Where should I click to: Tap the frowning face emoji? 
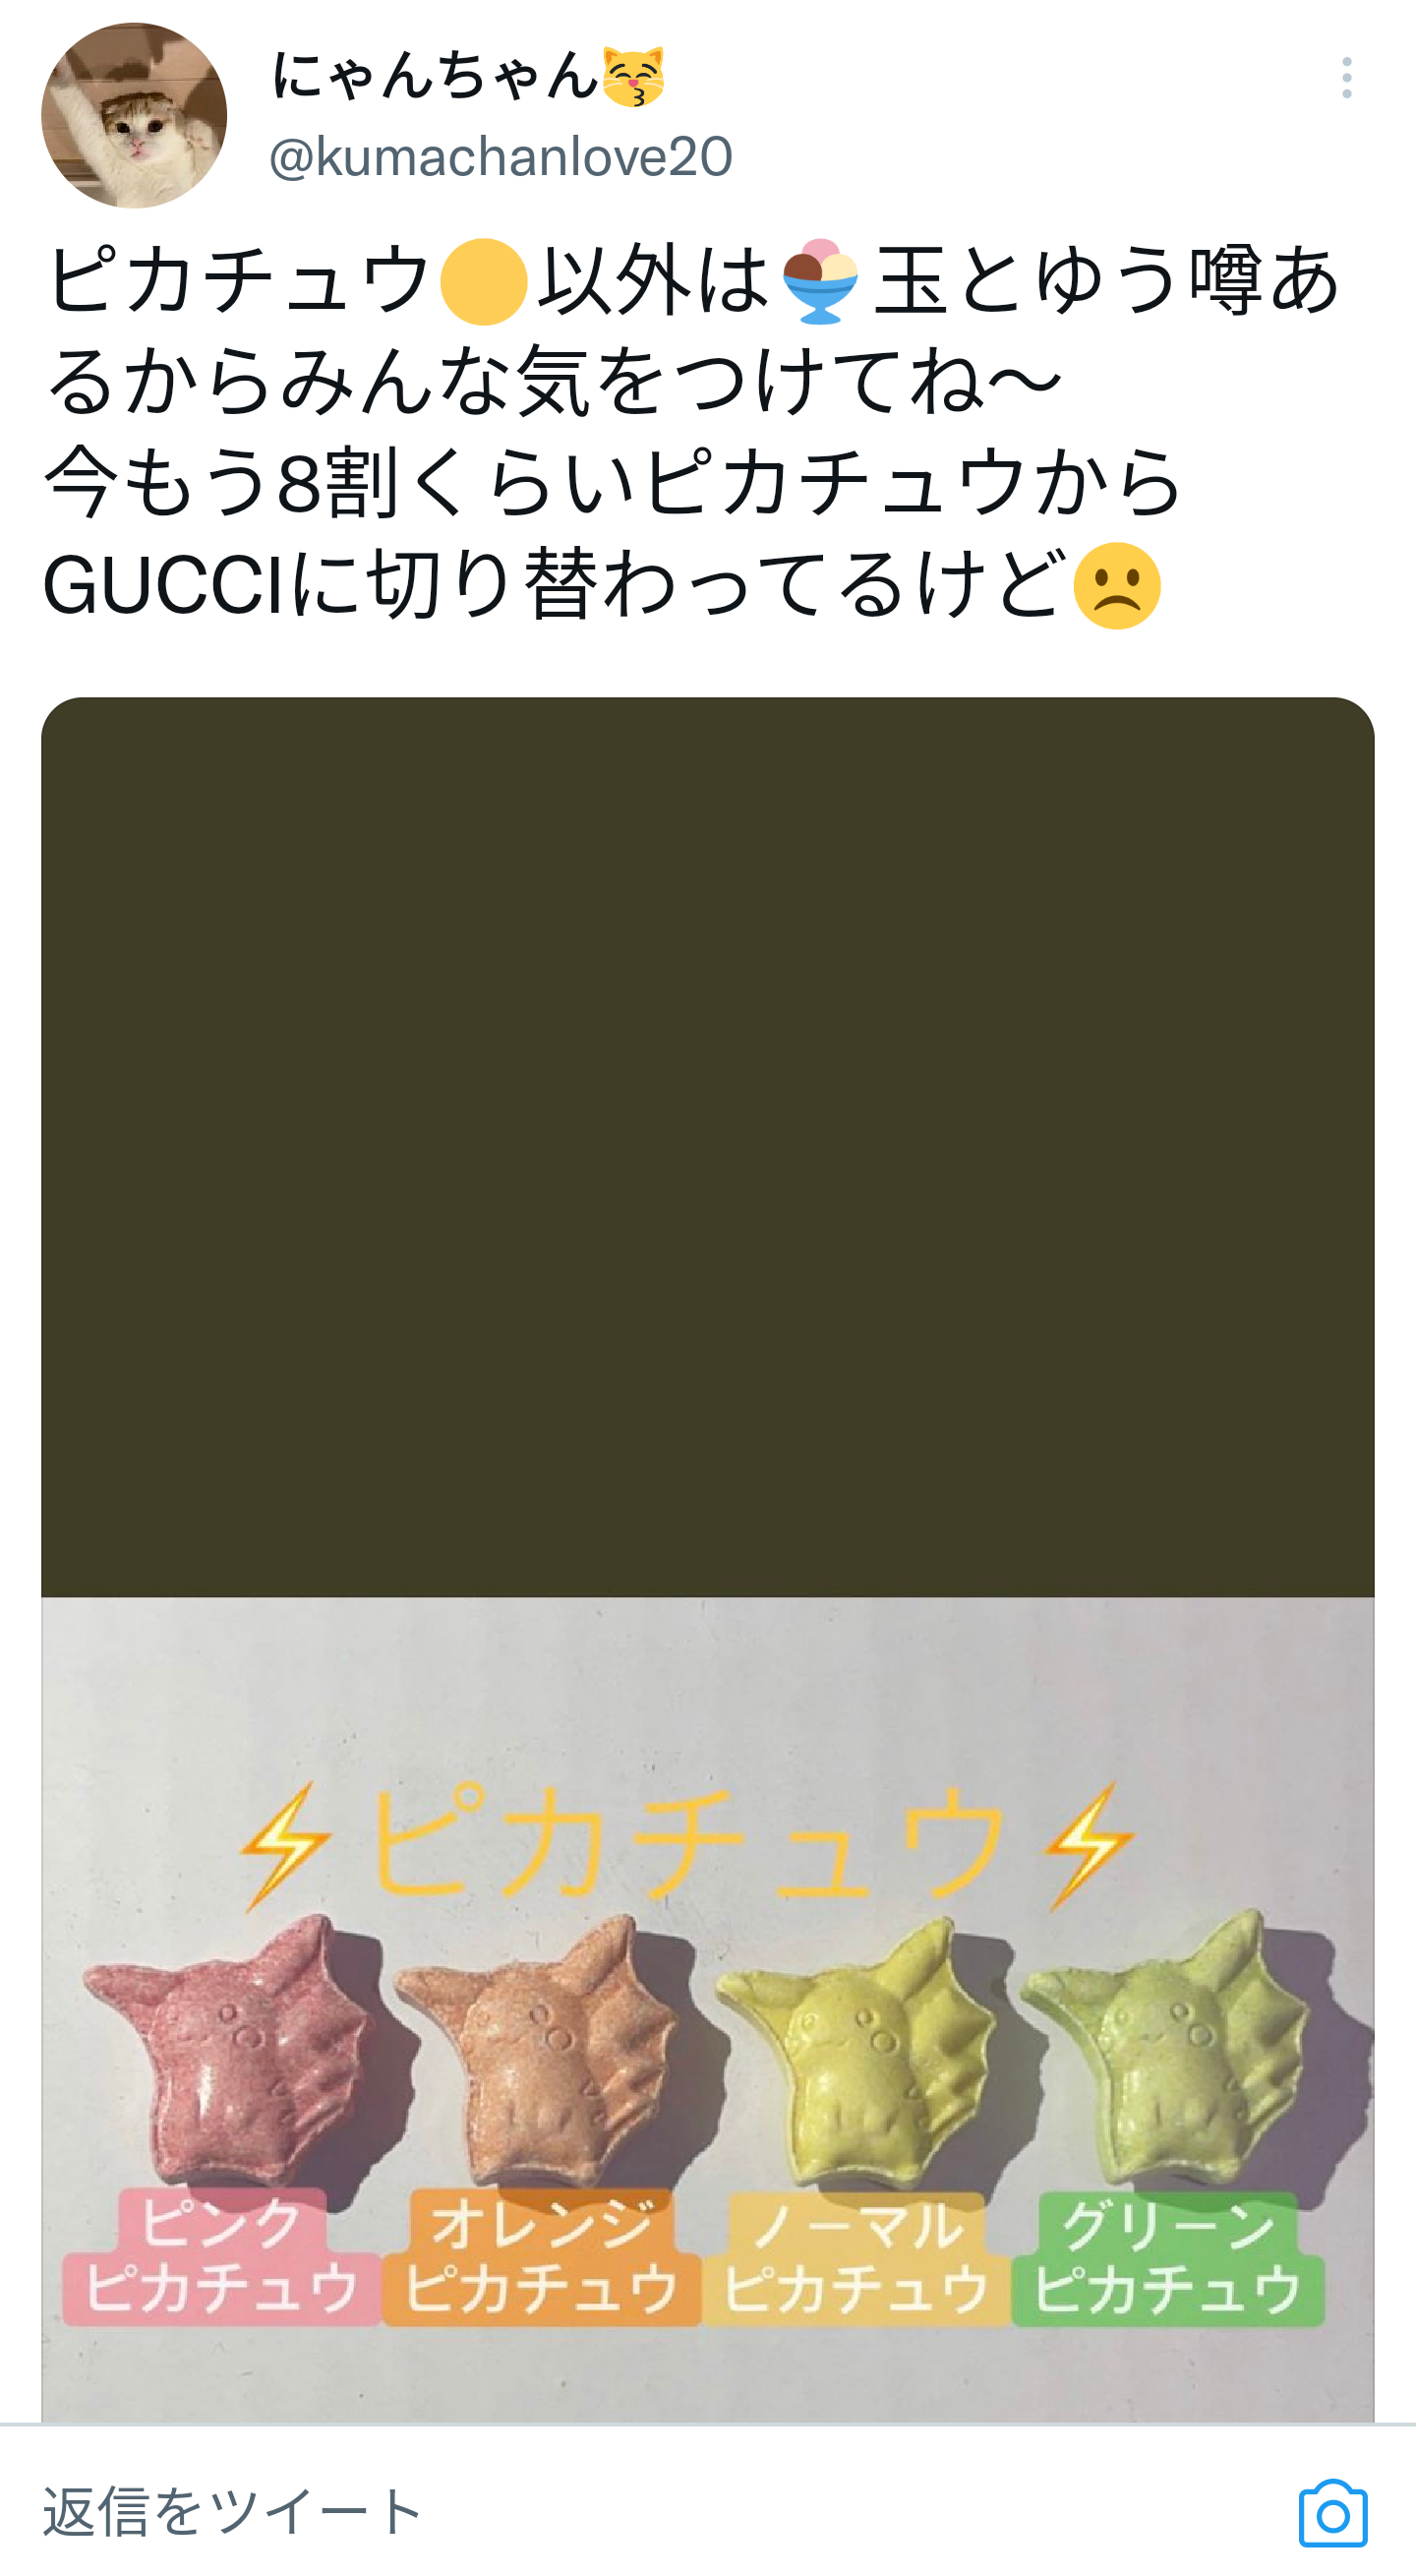(1117, 586)
